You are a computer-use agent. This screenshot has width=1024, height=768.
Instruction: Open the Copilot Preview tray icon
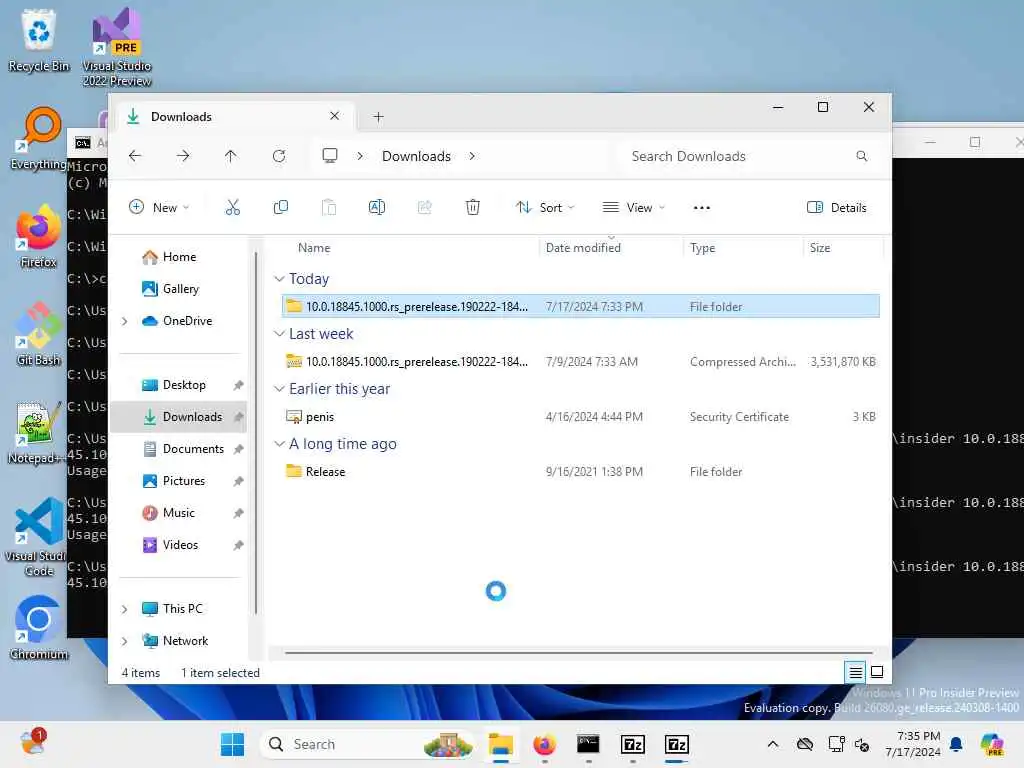tap(992, 744)
